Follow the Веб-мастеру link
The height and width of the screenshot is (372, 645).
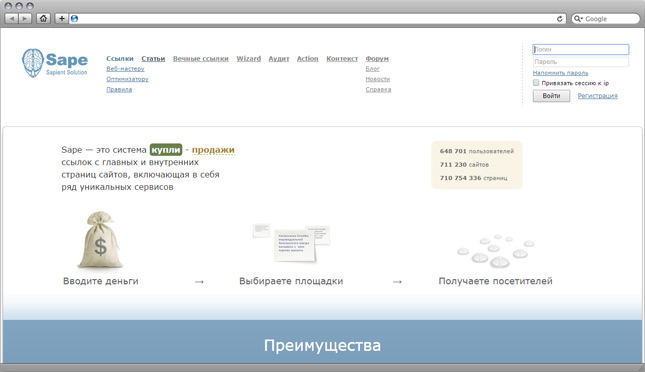(x=125, y=69)
